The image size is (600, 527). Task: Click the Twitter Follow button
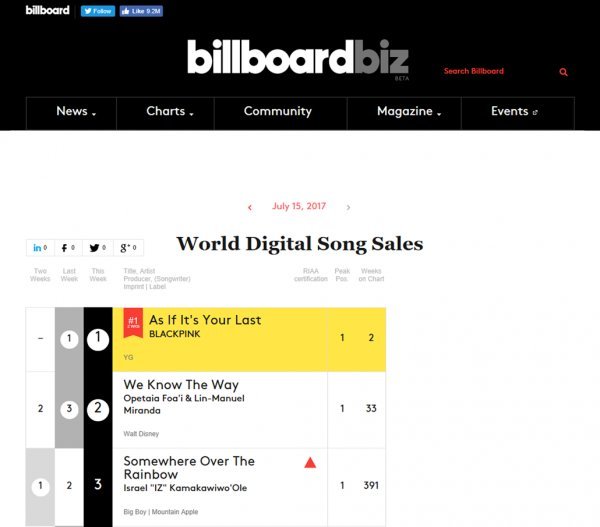(97, 11)
